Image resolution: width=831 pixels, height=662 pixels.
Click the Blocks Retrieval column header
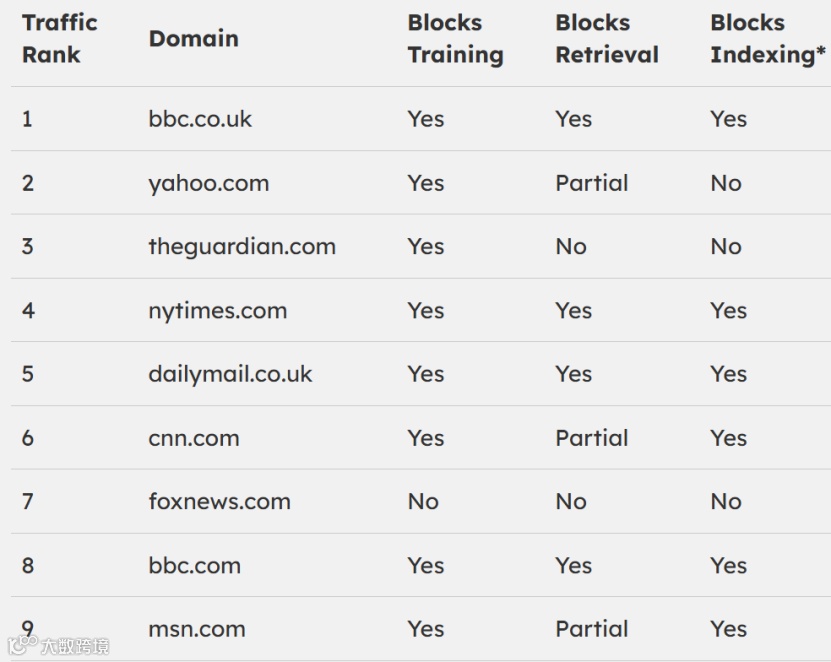[x=607, y=39]
